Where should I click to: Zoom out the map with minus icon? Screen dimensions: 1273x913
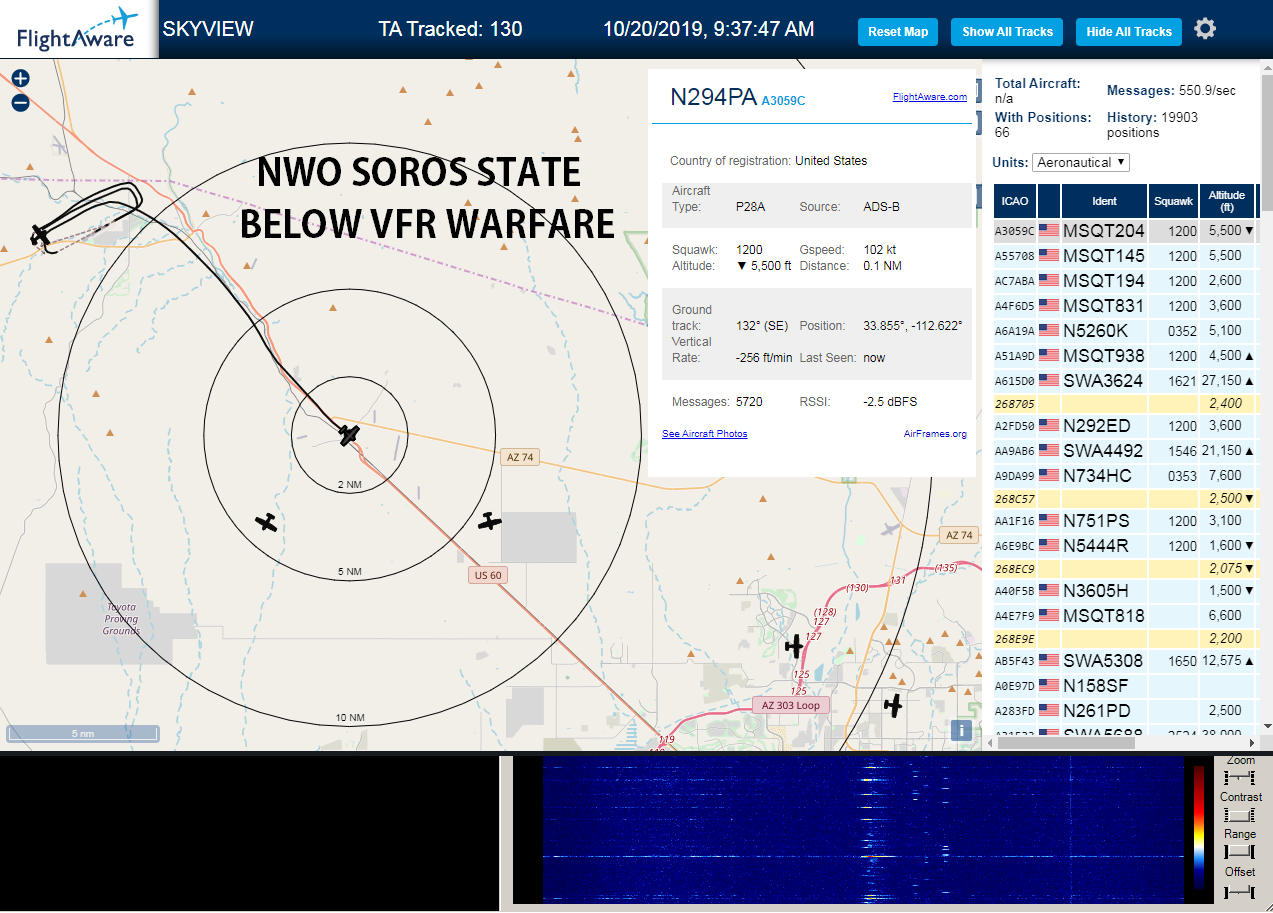[20, 102]
